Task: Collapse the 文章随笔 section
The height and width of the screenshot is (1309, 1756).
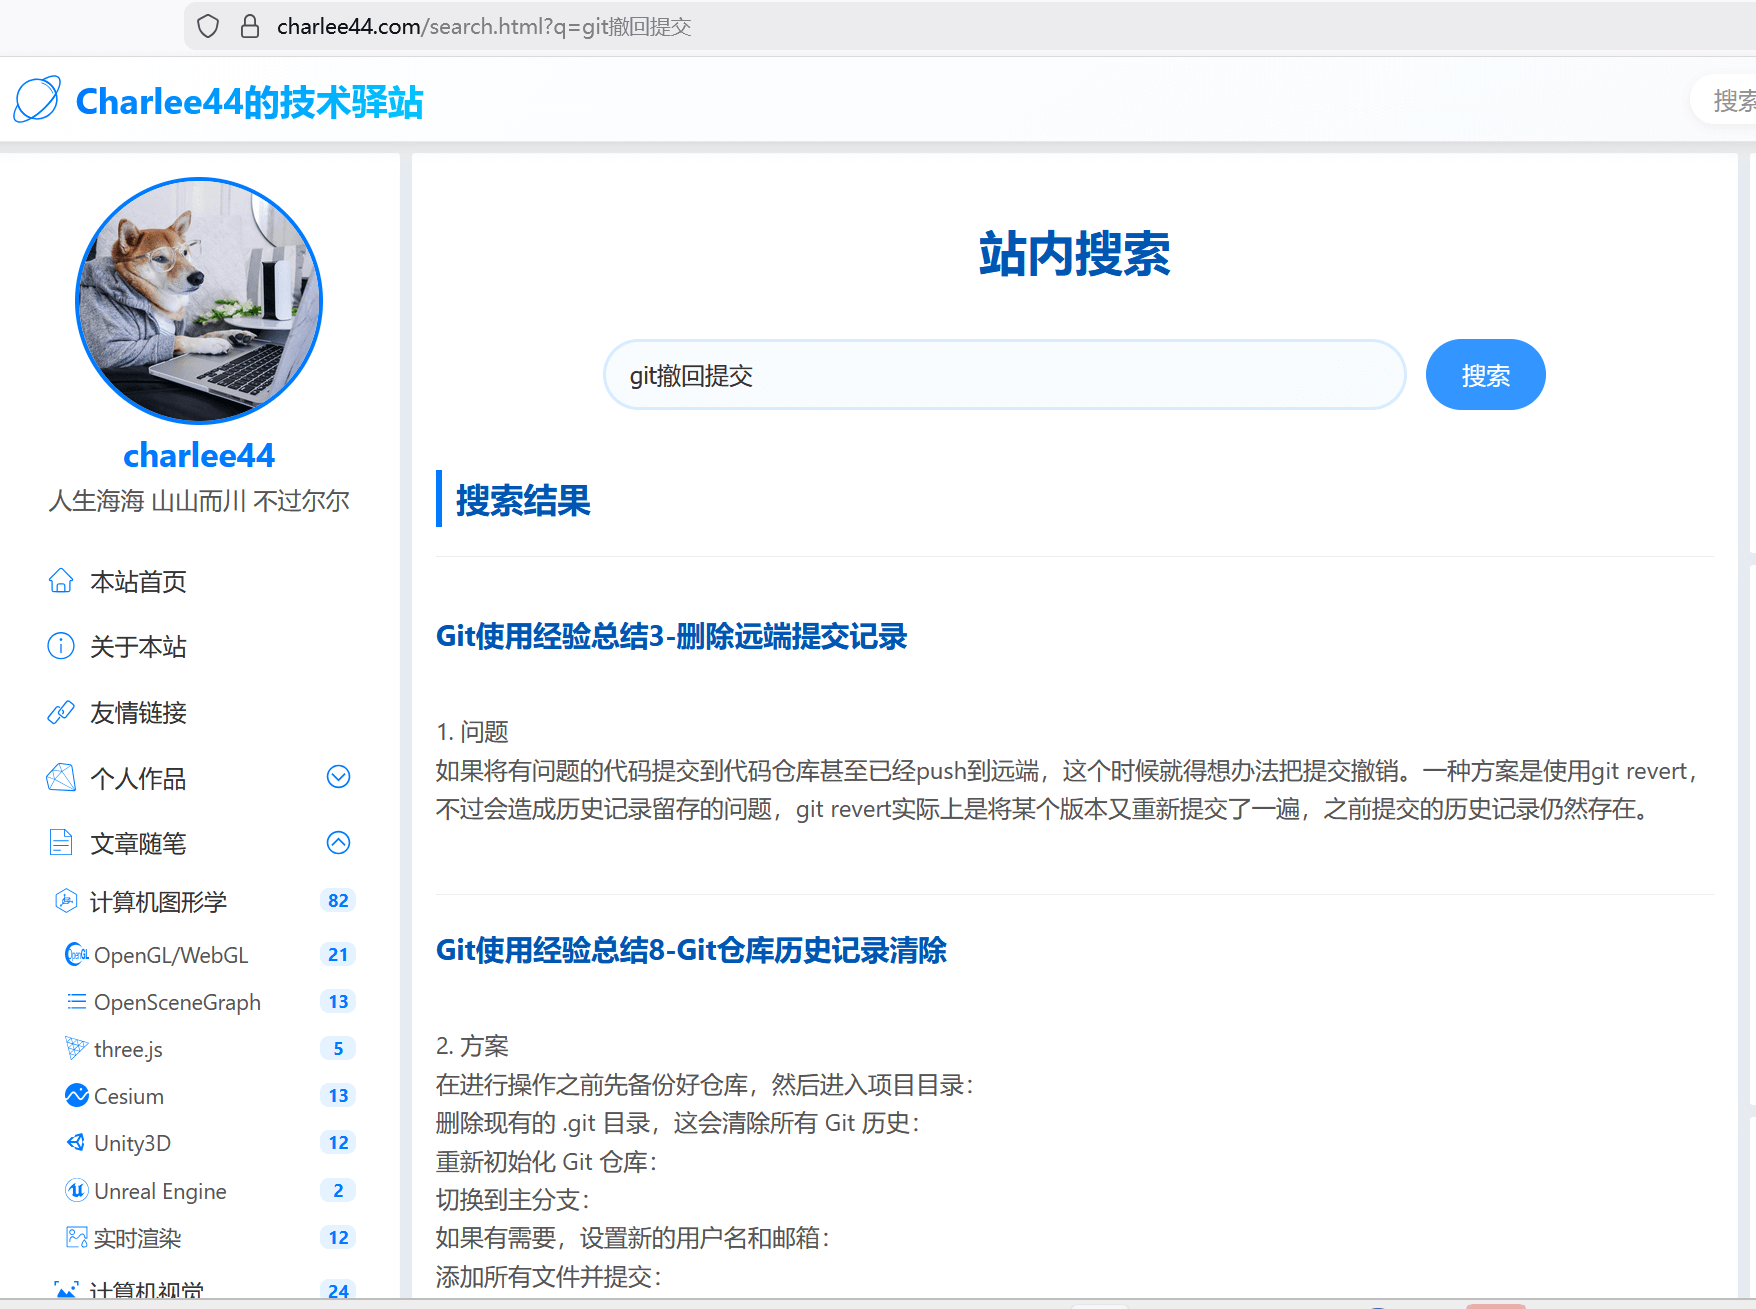Action: tap(338, 842)
